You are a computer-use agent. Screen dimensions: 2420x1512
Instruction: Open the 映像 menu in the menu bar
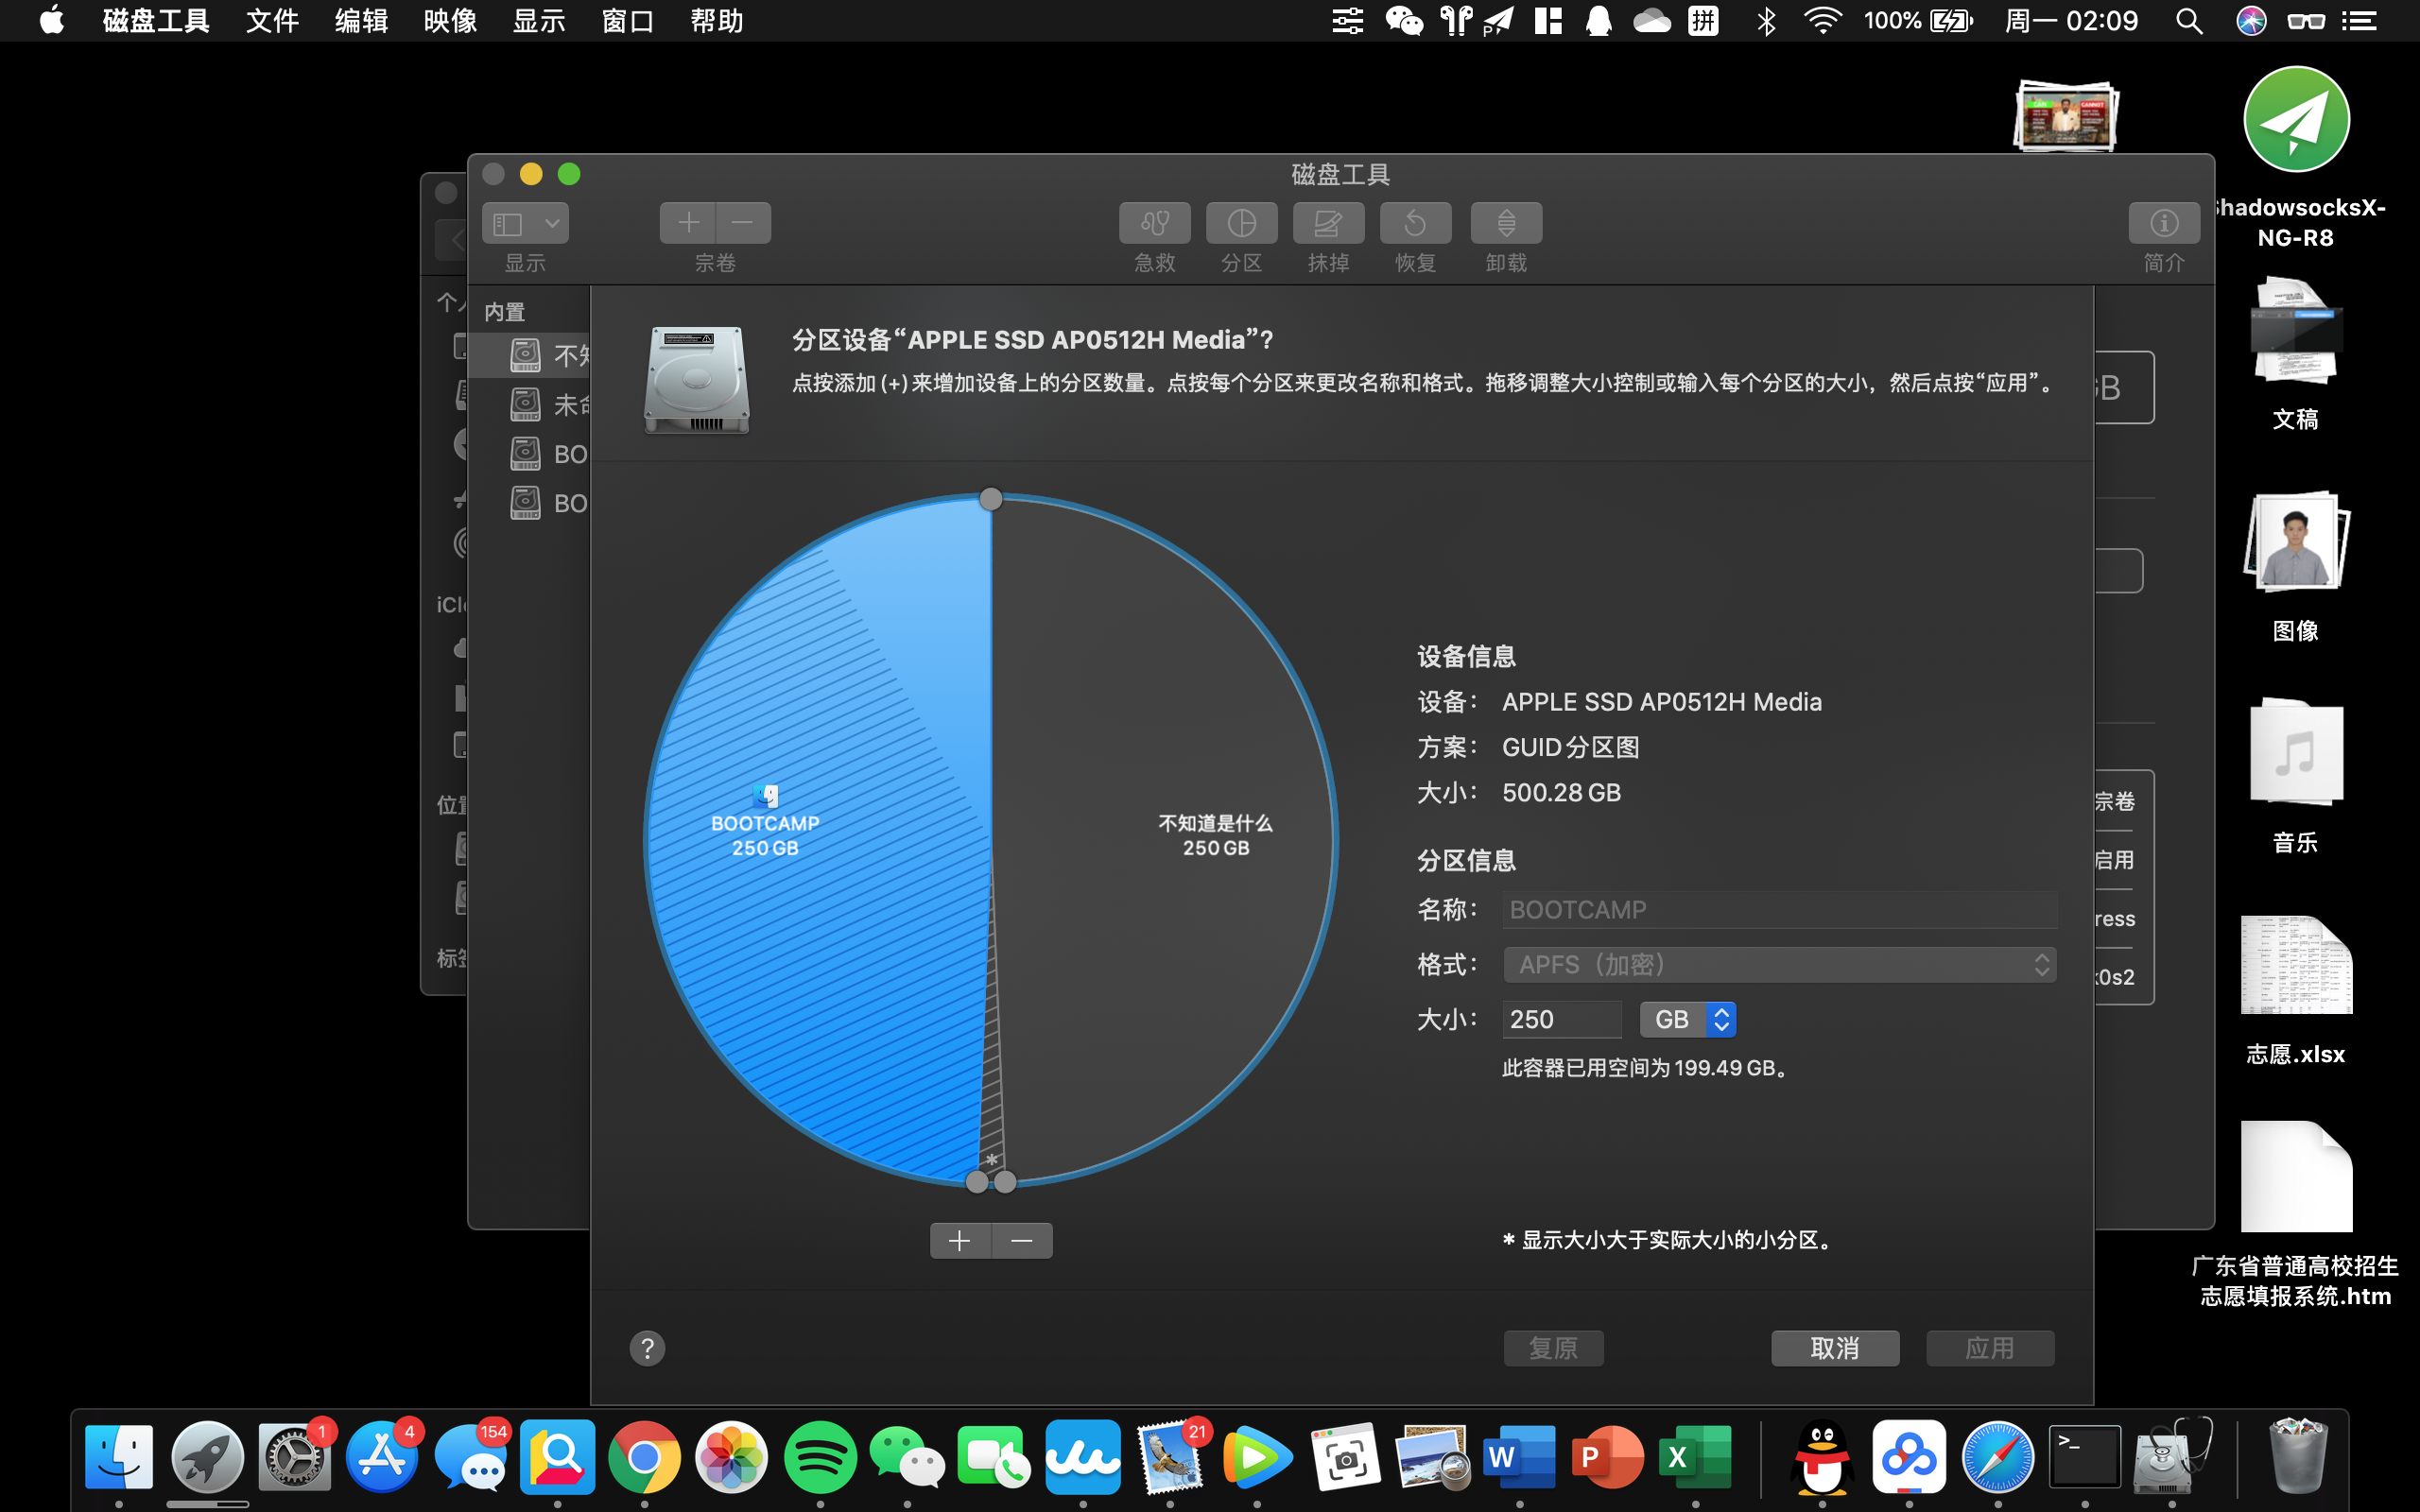tap(450, 21)
